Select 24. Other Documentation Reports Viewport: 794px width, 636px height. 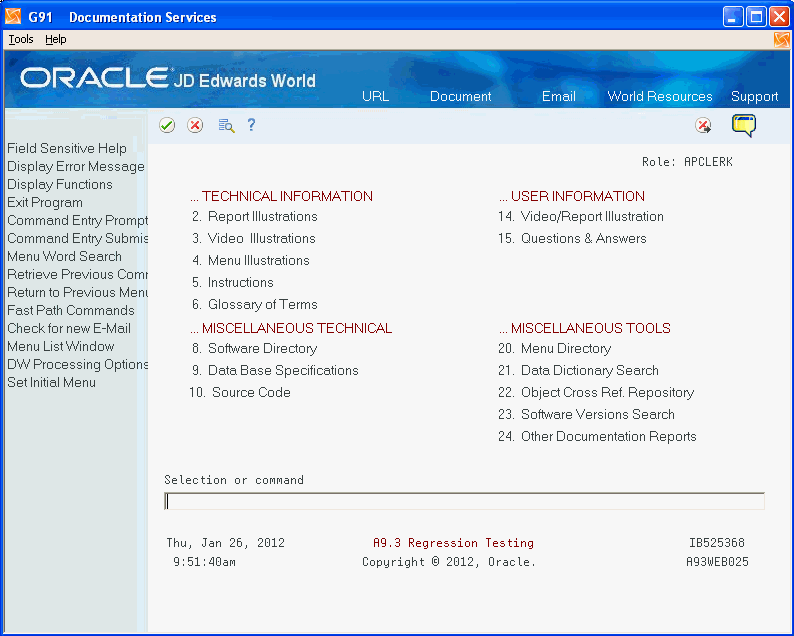(598, 436)
